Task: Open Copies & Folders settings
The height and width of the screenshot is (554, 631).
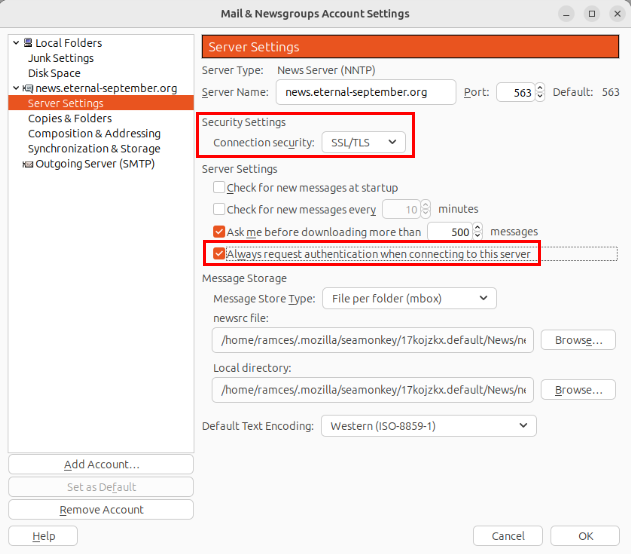Action: pos(70,118)
